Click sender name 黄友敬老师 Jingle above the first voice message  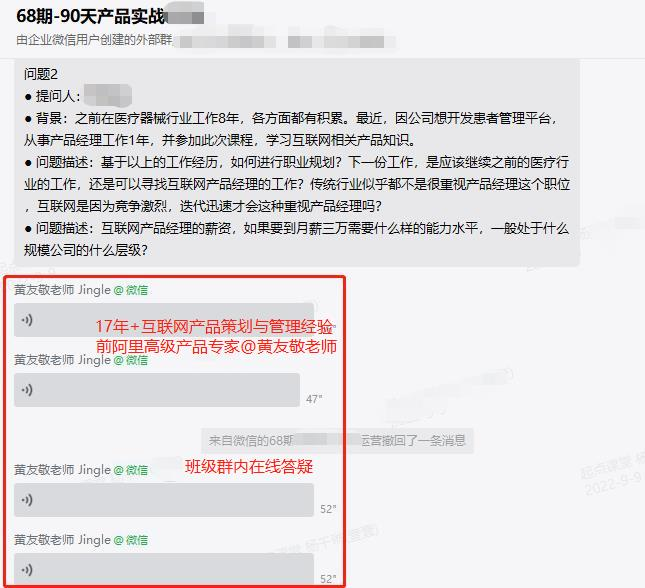(63, 290)
